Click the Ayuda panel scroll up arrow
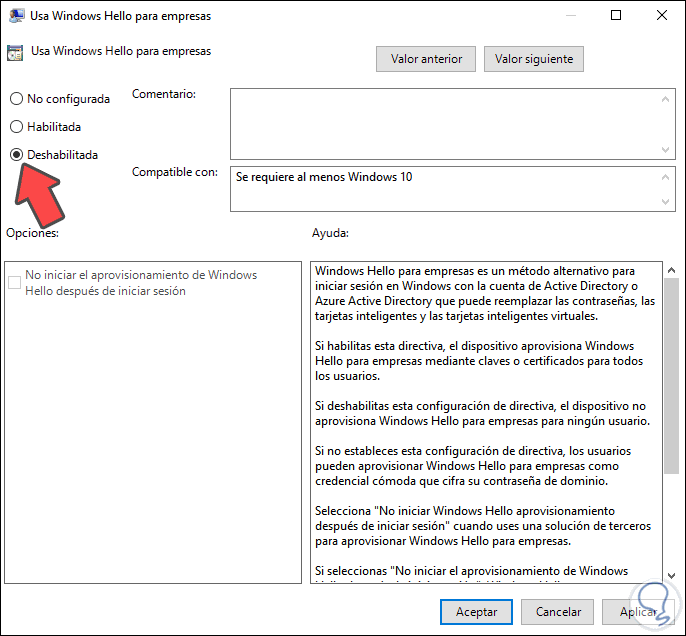686x636 pixels. (671, 270)
